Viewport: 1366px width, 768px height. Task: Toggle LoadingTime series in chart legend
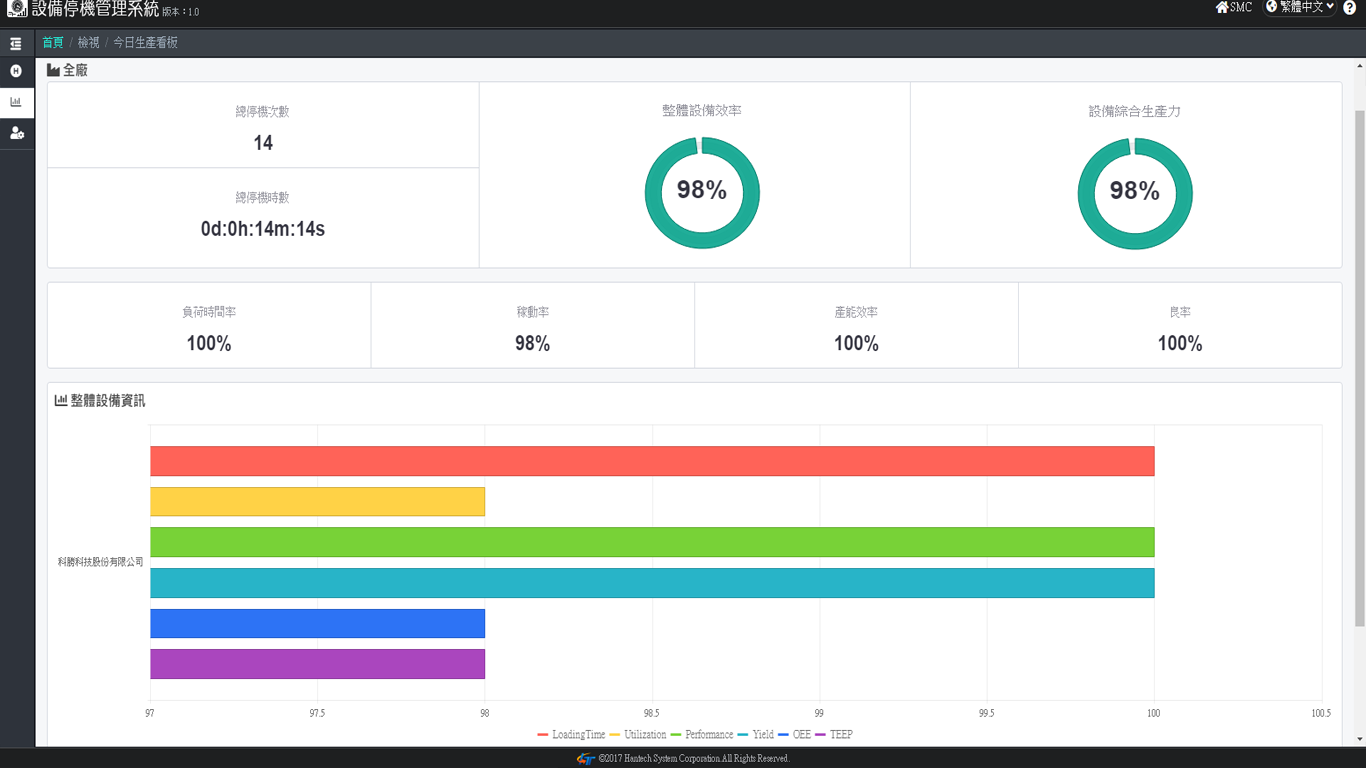pyautogui.click(x=571, y=735)
